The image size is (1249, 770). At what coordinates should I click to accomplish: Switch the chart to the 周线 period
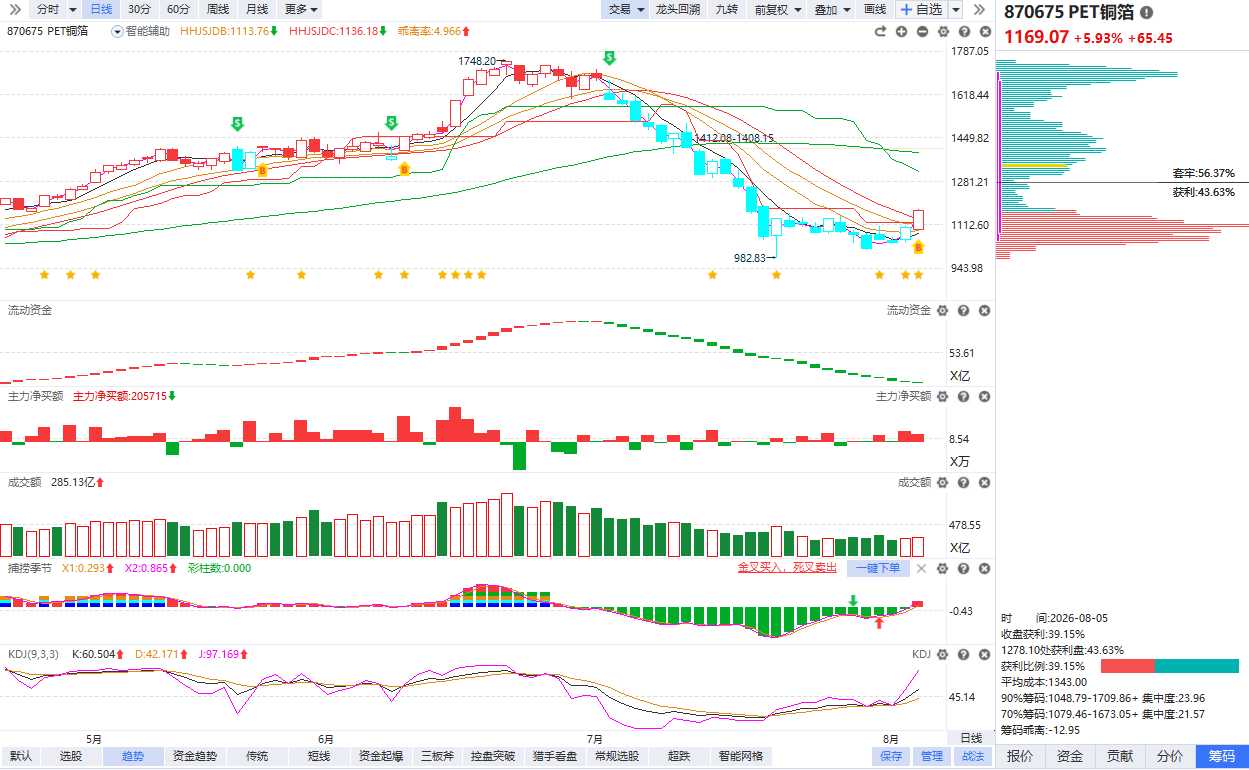[x=218, y=9]
